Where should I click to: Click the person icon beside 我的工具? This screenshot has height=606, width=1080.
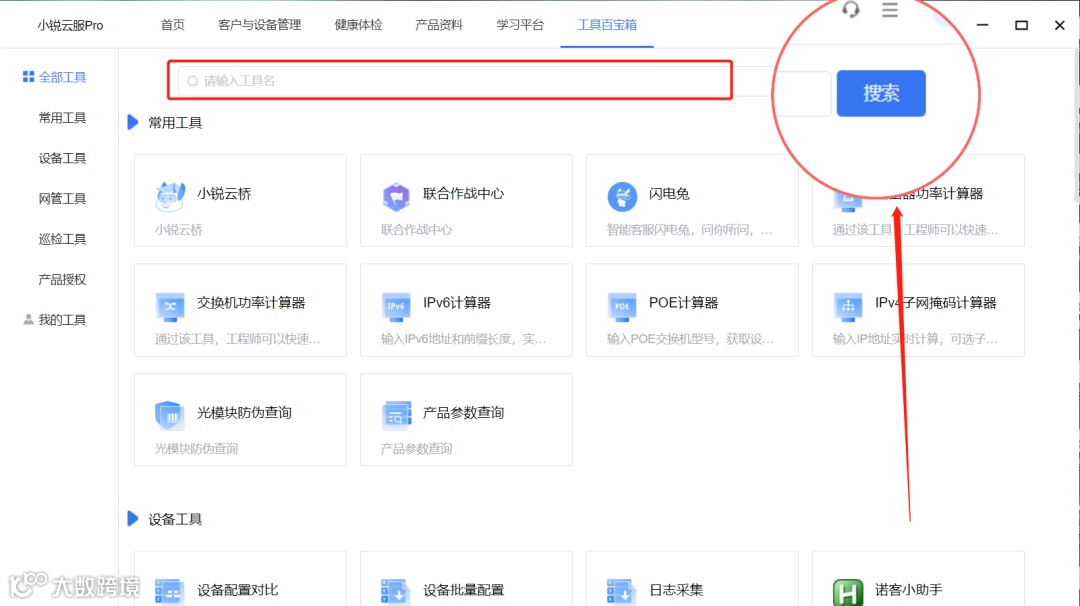28,320
